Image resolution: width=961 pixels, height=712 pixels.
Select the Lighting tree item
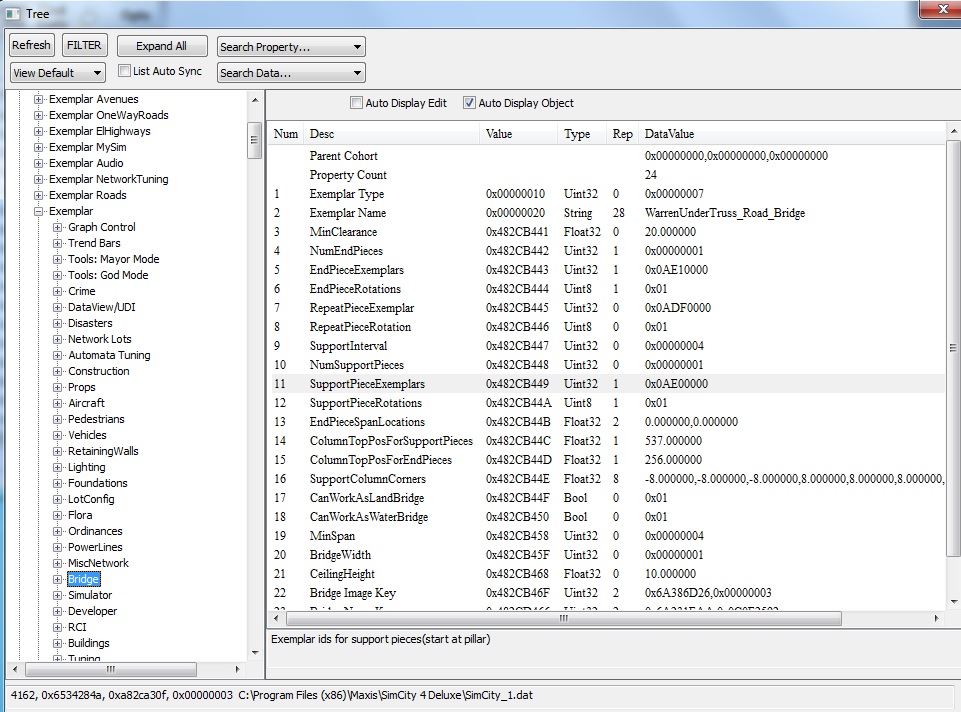(86, 467)
